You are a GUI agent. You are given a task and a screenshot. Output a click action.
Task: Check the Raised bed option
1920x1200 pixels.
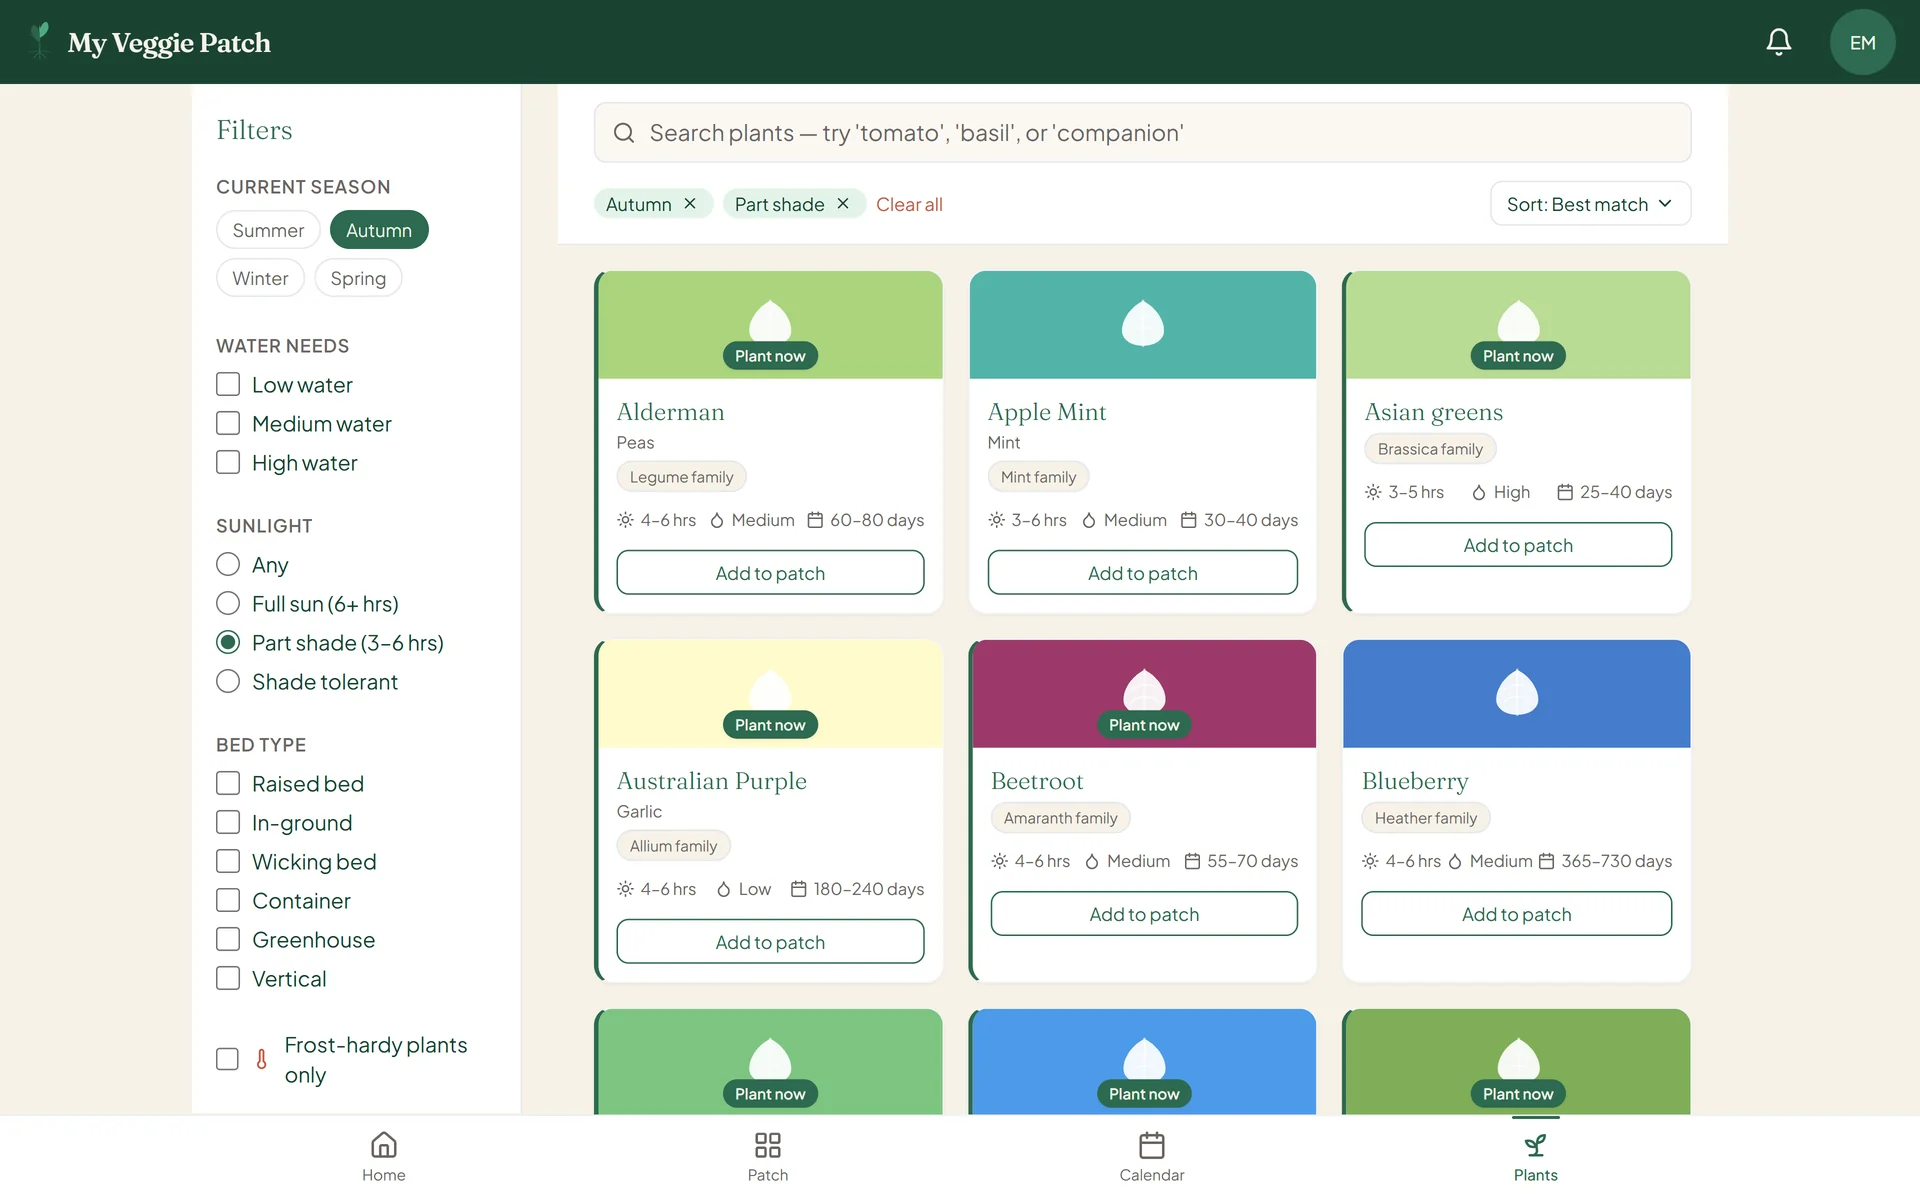(228, 784)
